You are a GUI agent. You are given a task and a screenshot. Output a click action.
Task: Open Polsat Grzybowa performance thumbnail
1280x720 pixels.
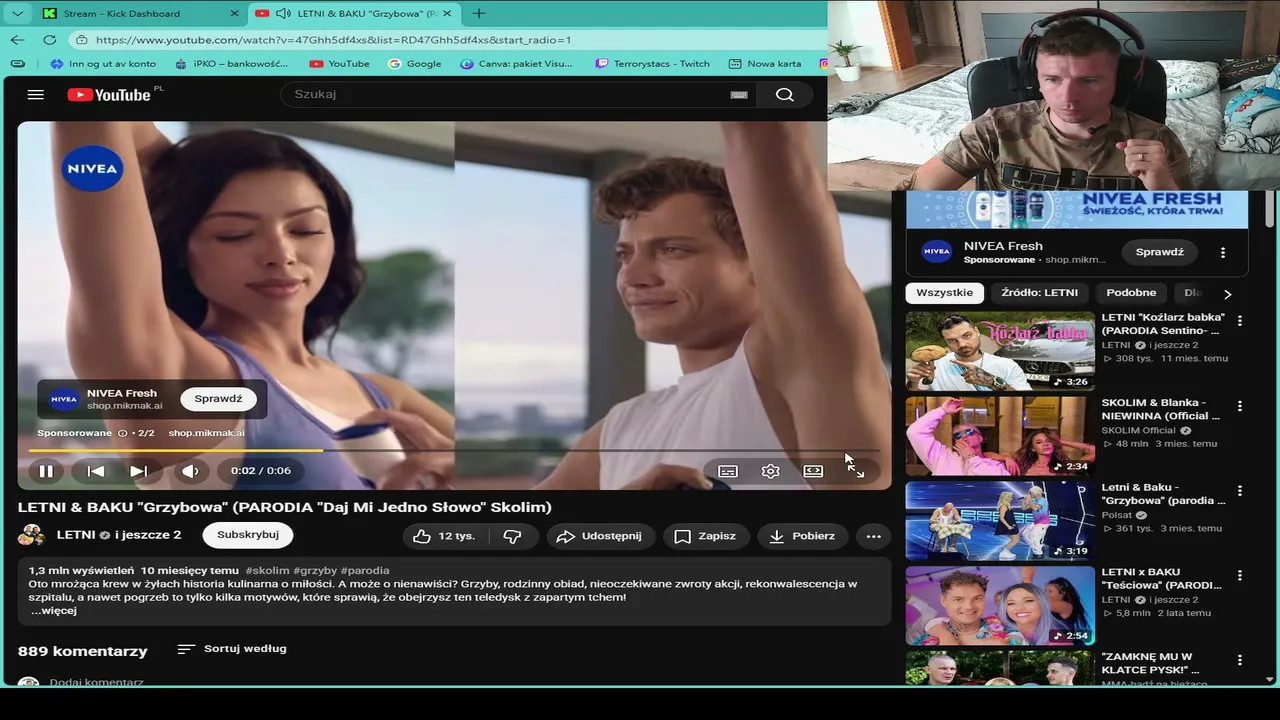[1000, 520]
